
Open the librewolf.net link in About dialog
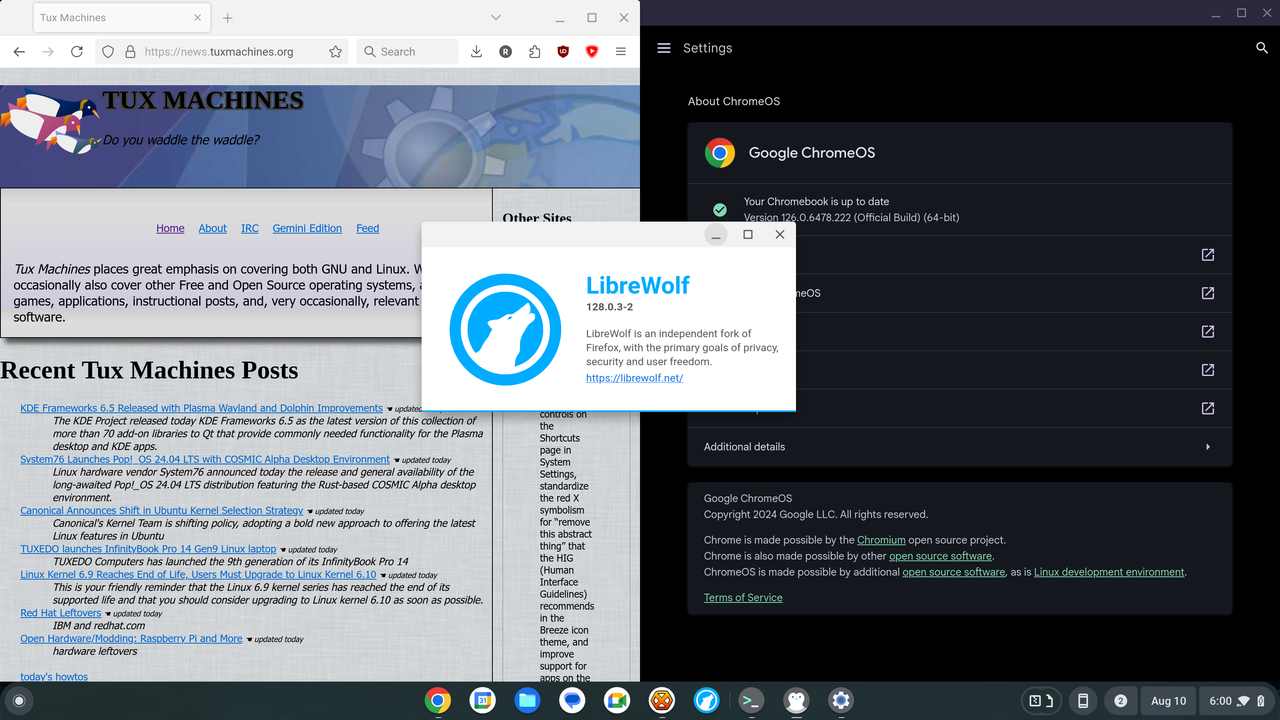pyautogui.click(x=634, y=378)
